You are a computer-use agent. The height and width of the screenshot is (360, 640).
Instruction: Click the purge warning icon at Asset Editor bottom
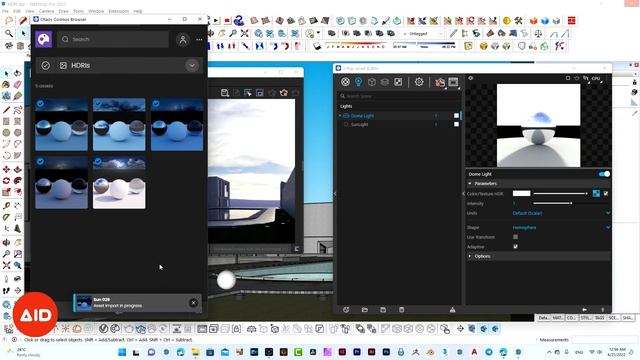pyautogui.click(x=452, y=310)
